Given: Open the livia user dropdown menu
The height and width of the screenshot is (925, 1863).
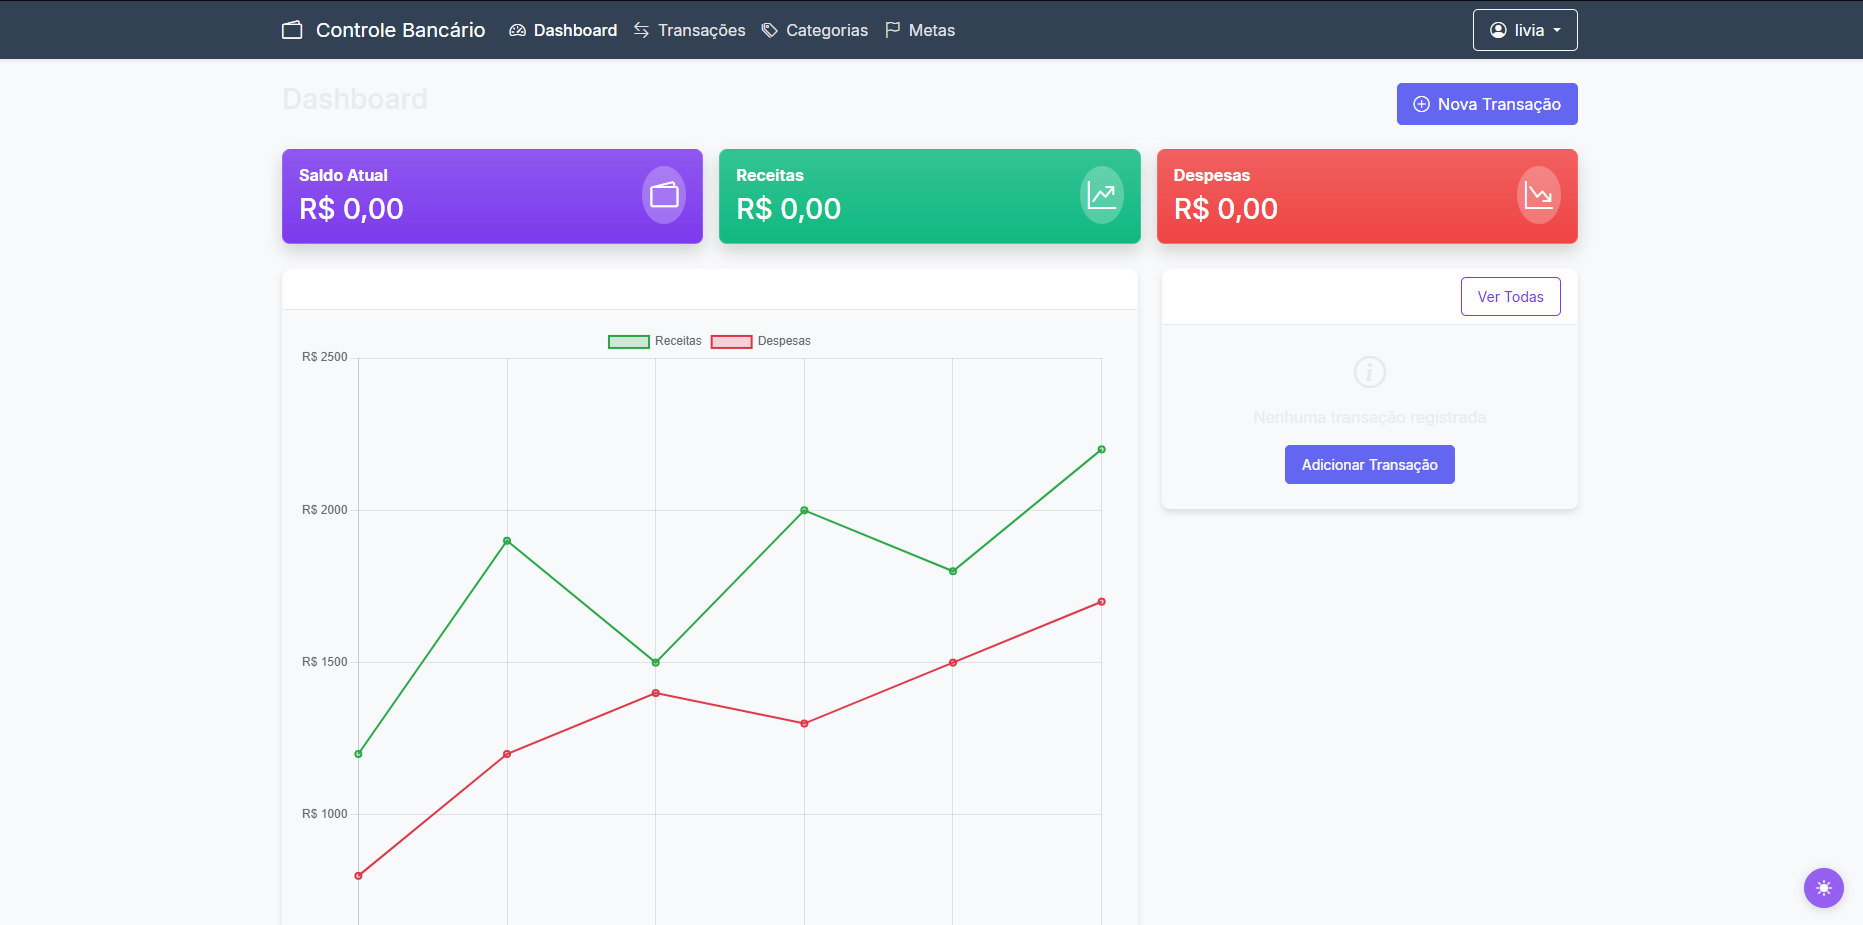Looking at the screenshot, I should 1524,30.
